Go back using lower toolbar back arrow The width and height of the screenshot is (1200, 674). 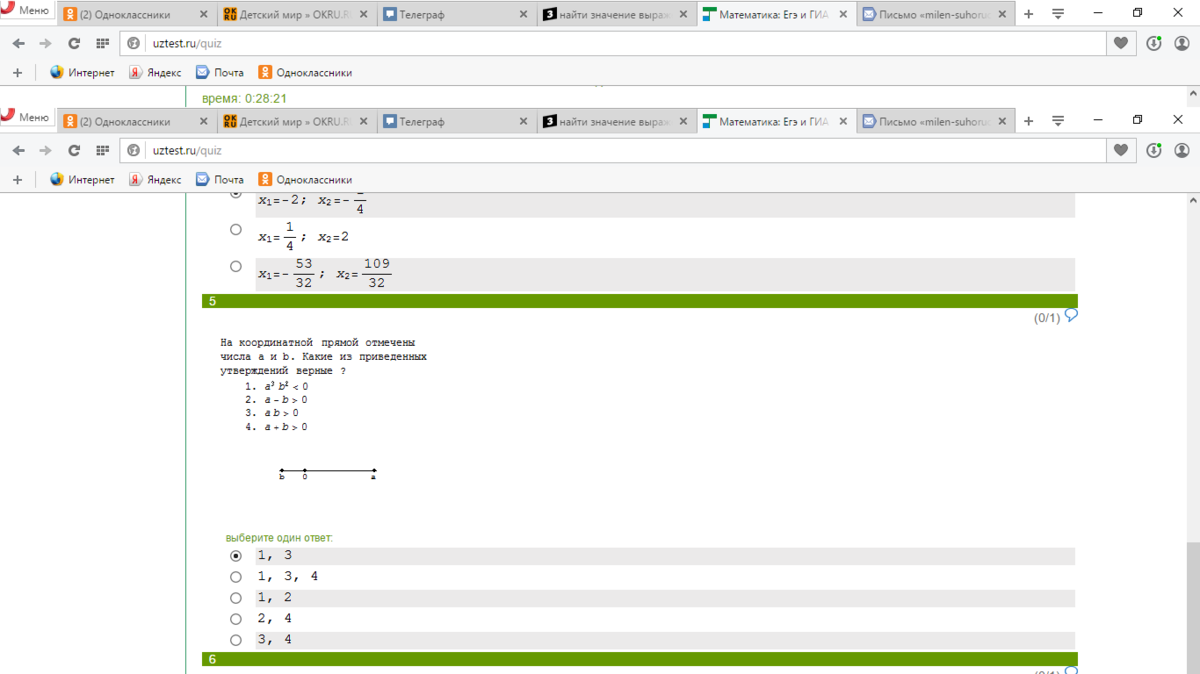point(18,151)
